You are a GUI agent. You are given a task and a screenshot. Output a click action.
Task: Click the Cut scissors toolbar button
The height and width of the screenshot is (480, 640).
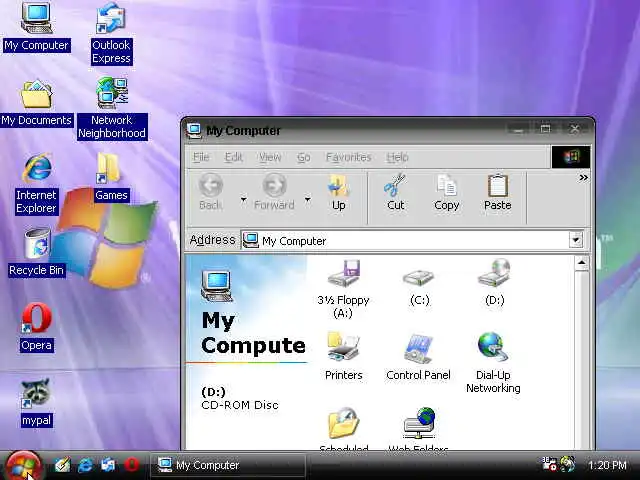395,193
